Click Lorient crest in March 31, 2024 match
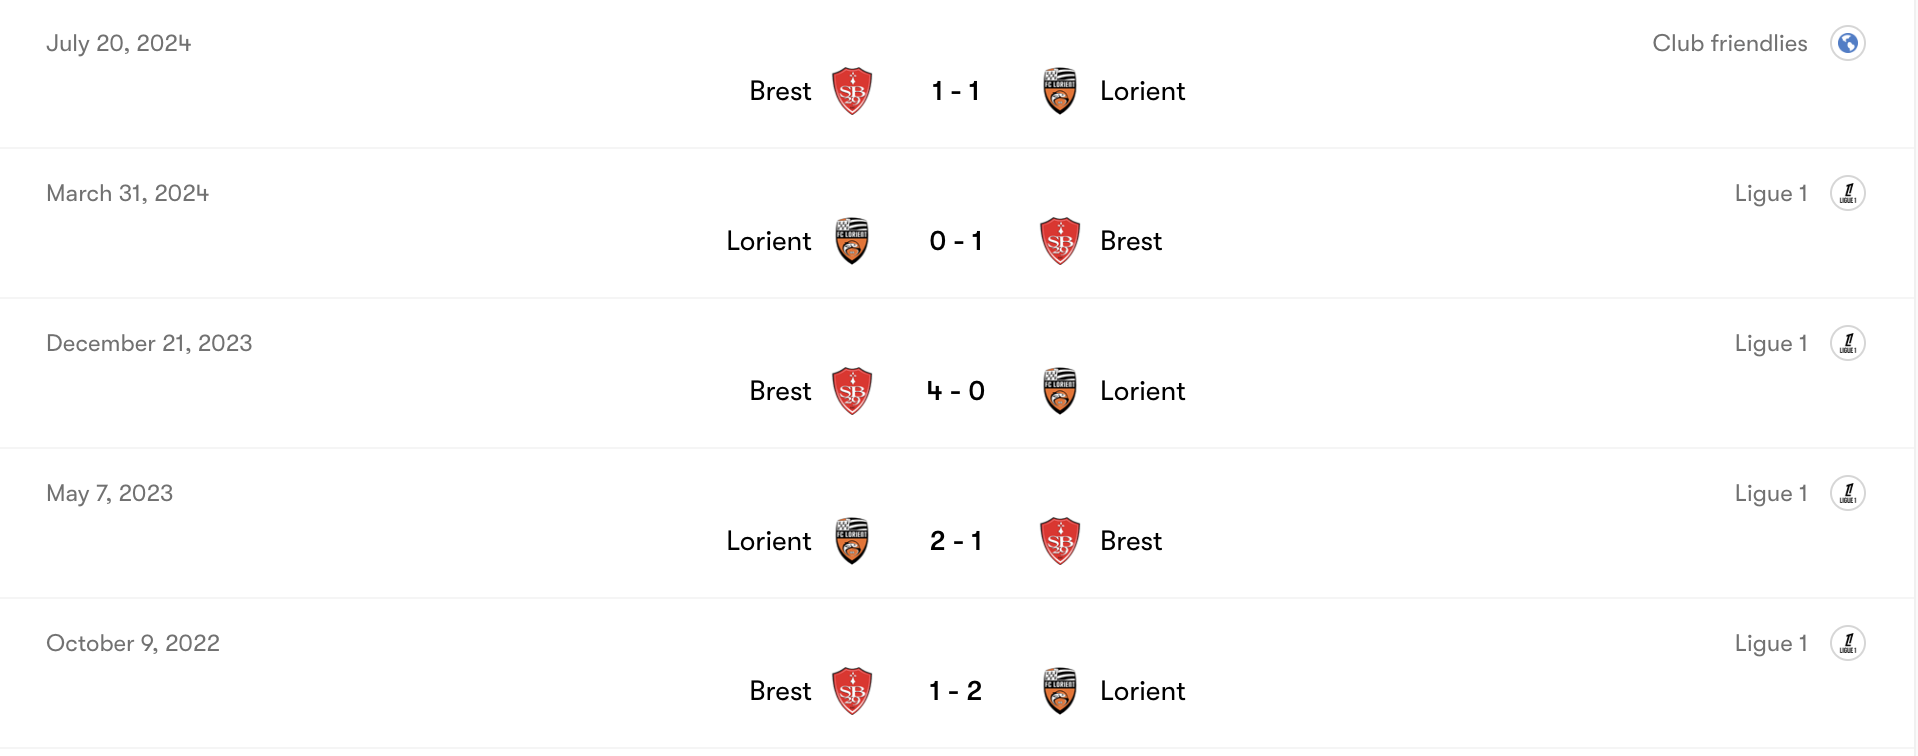This screenshot has width=1918, height=756. click(x=852, y=241)
